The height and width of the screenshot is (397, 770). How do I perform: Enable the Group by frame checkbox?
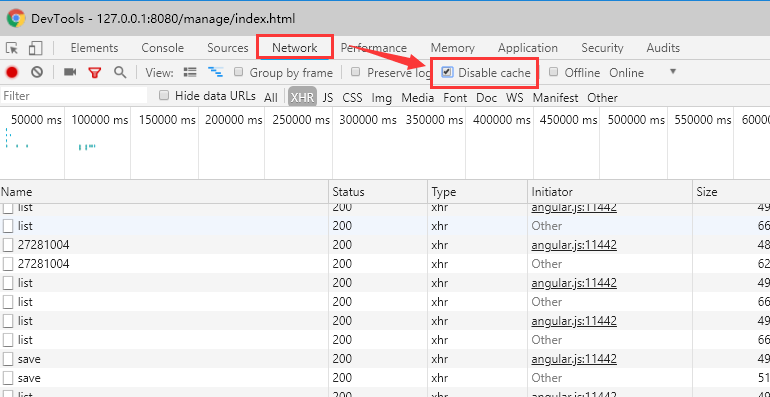click(239, 72)
